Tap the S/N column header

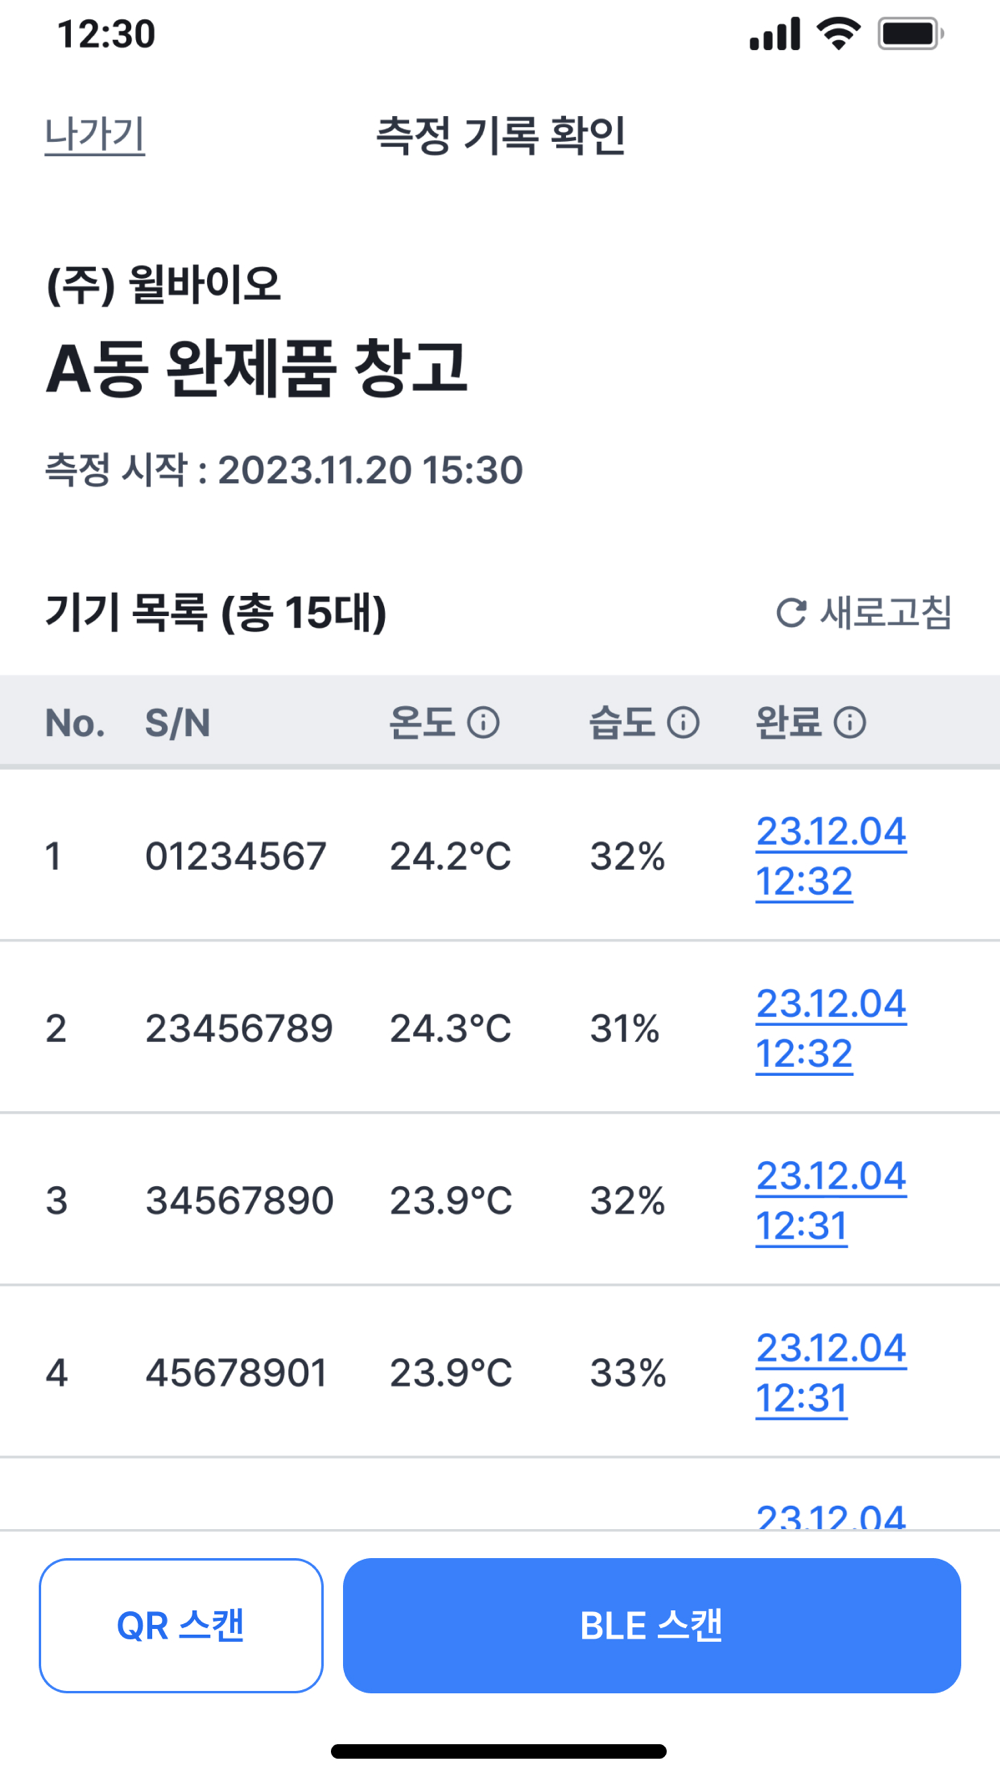[x=178, y=723]
